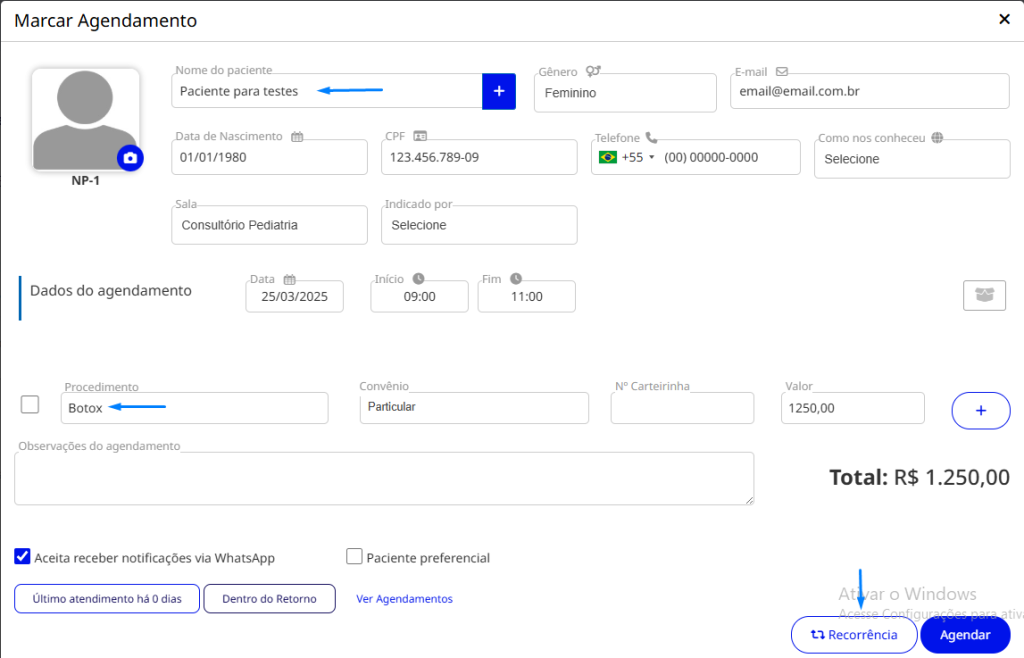
Task: Click the patient avatar thumbnail
Action: [86, 119]
